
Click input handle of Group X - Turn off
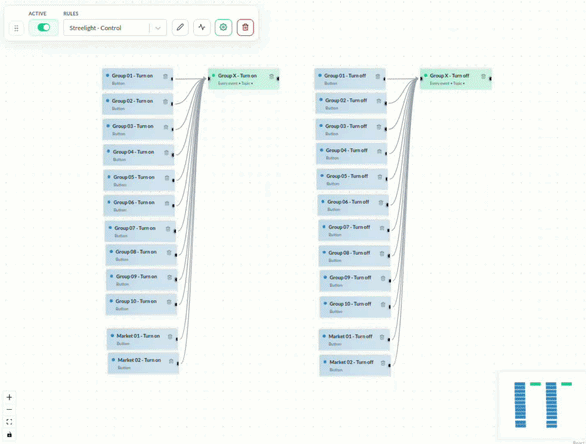click(x=421, y=79)
